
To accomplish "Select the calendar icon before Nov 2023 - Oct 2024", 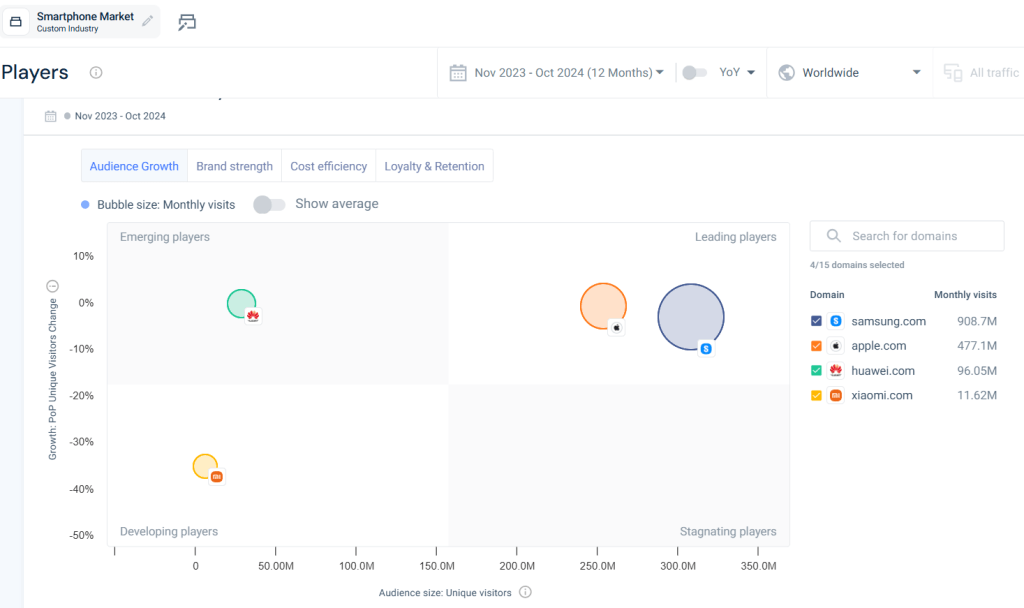I will point(458,71).
